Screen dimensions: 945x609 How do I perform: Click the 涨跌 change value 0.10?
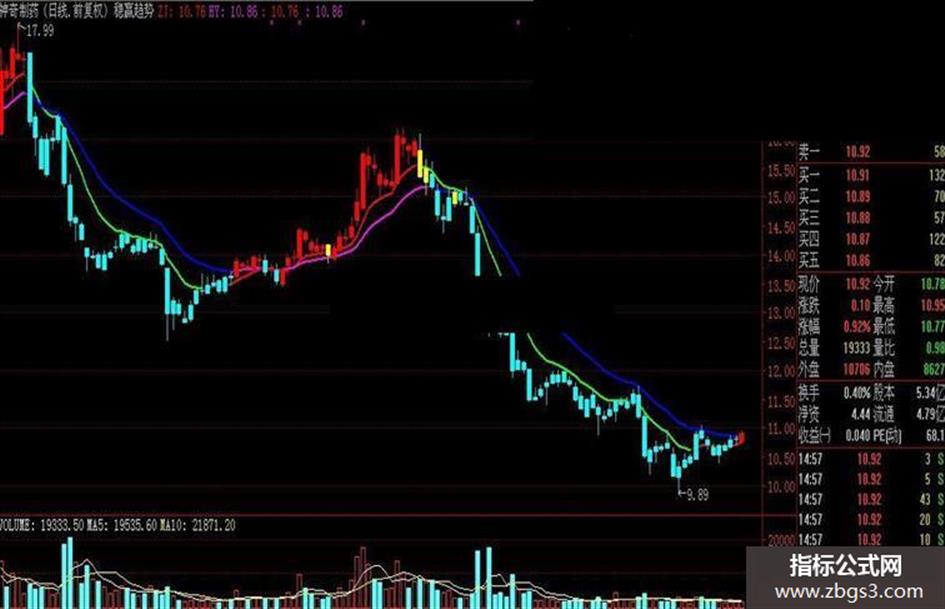pos(860,305)
